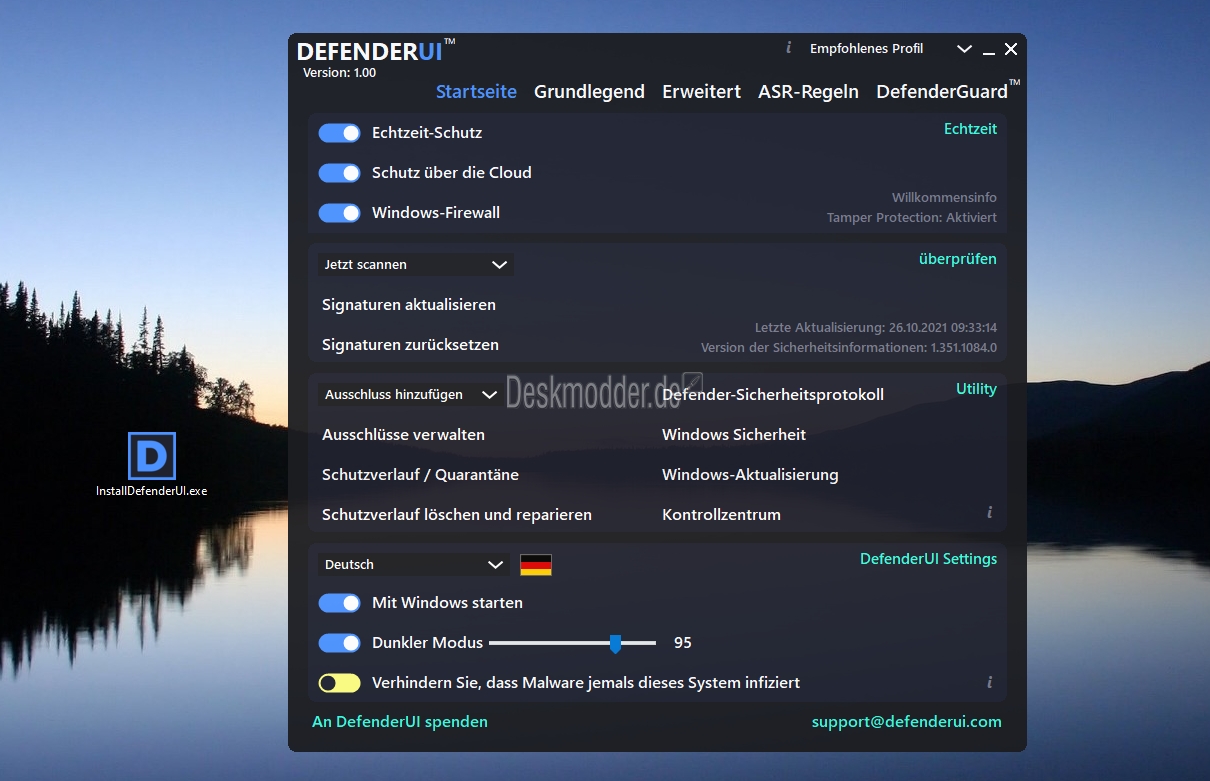This screenshot has width=1210, height=781.
Task: Click the Tamper Protection: Aktiviert text
Action: click(912, 218)
